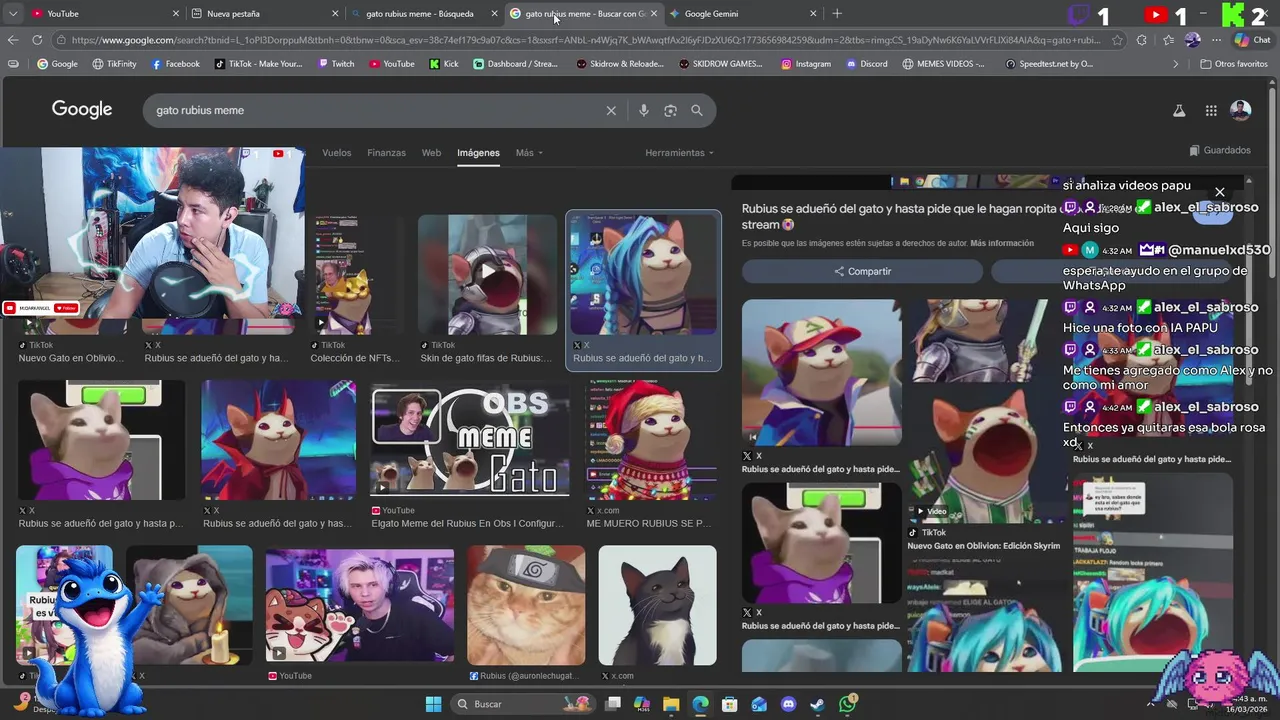Image resolution: width=1280 pixels, height=720 pixels.
Task: Start voice search with the microphone icon
Action: [x=644, y=110]
